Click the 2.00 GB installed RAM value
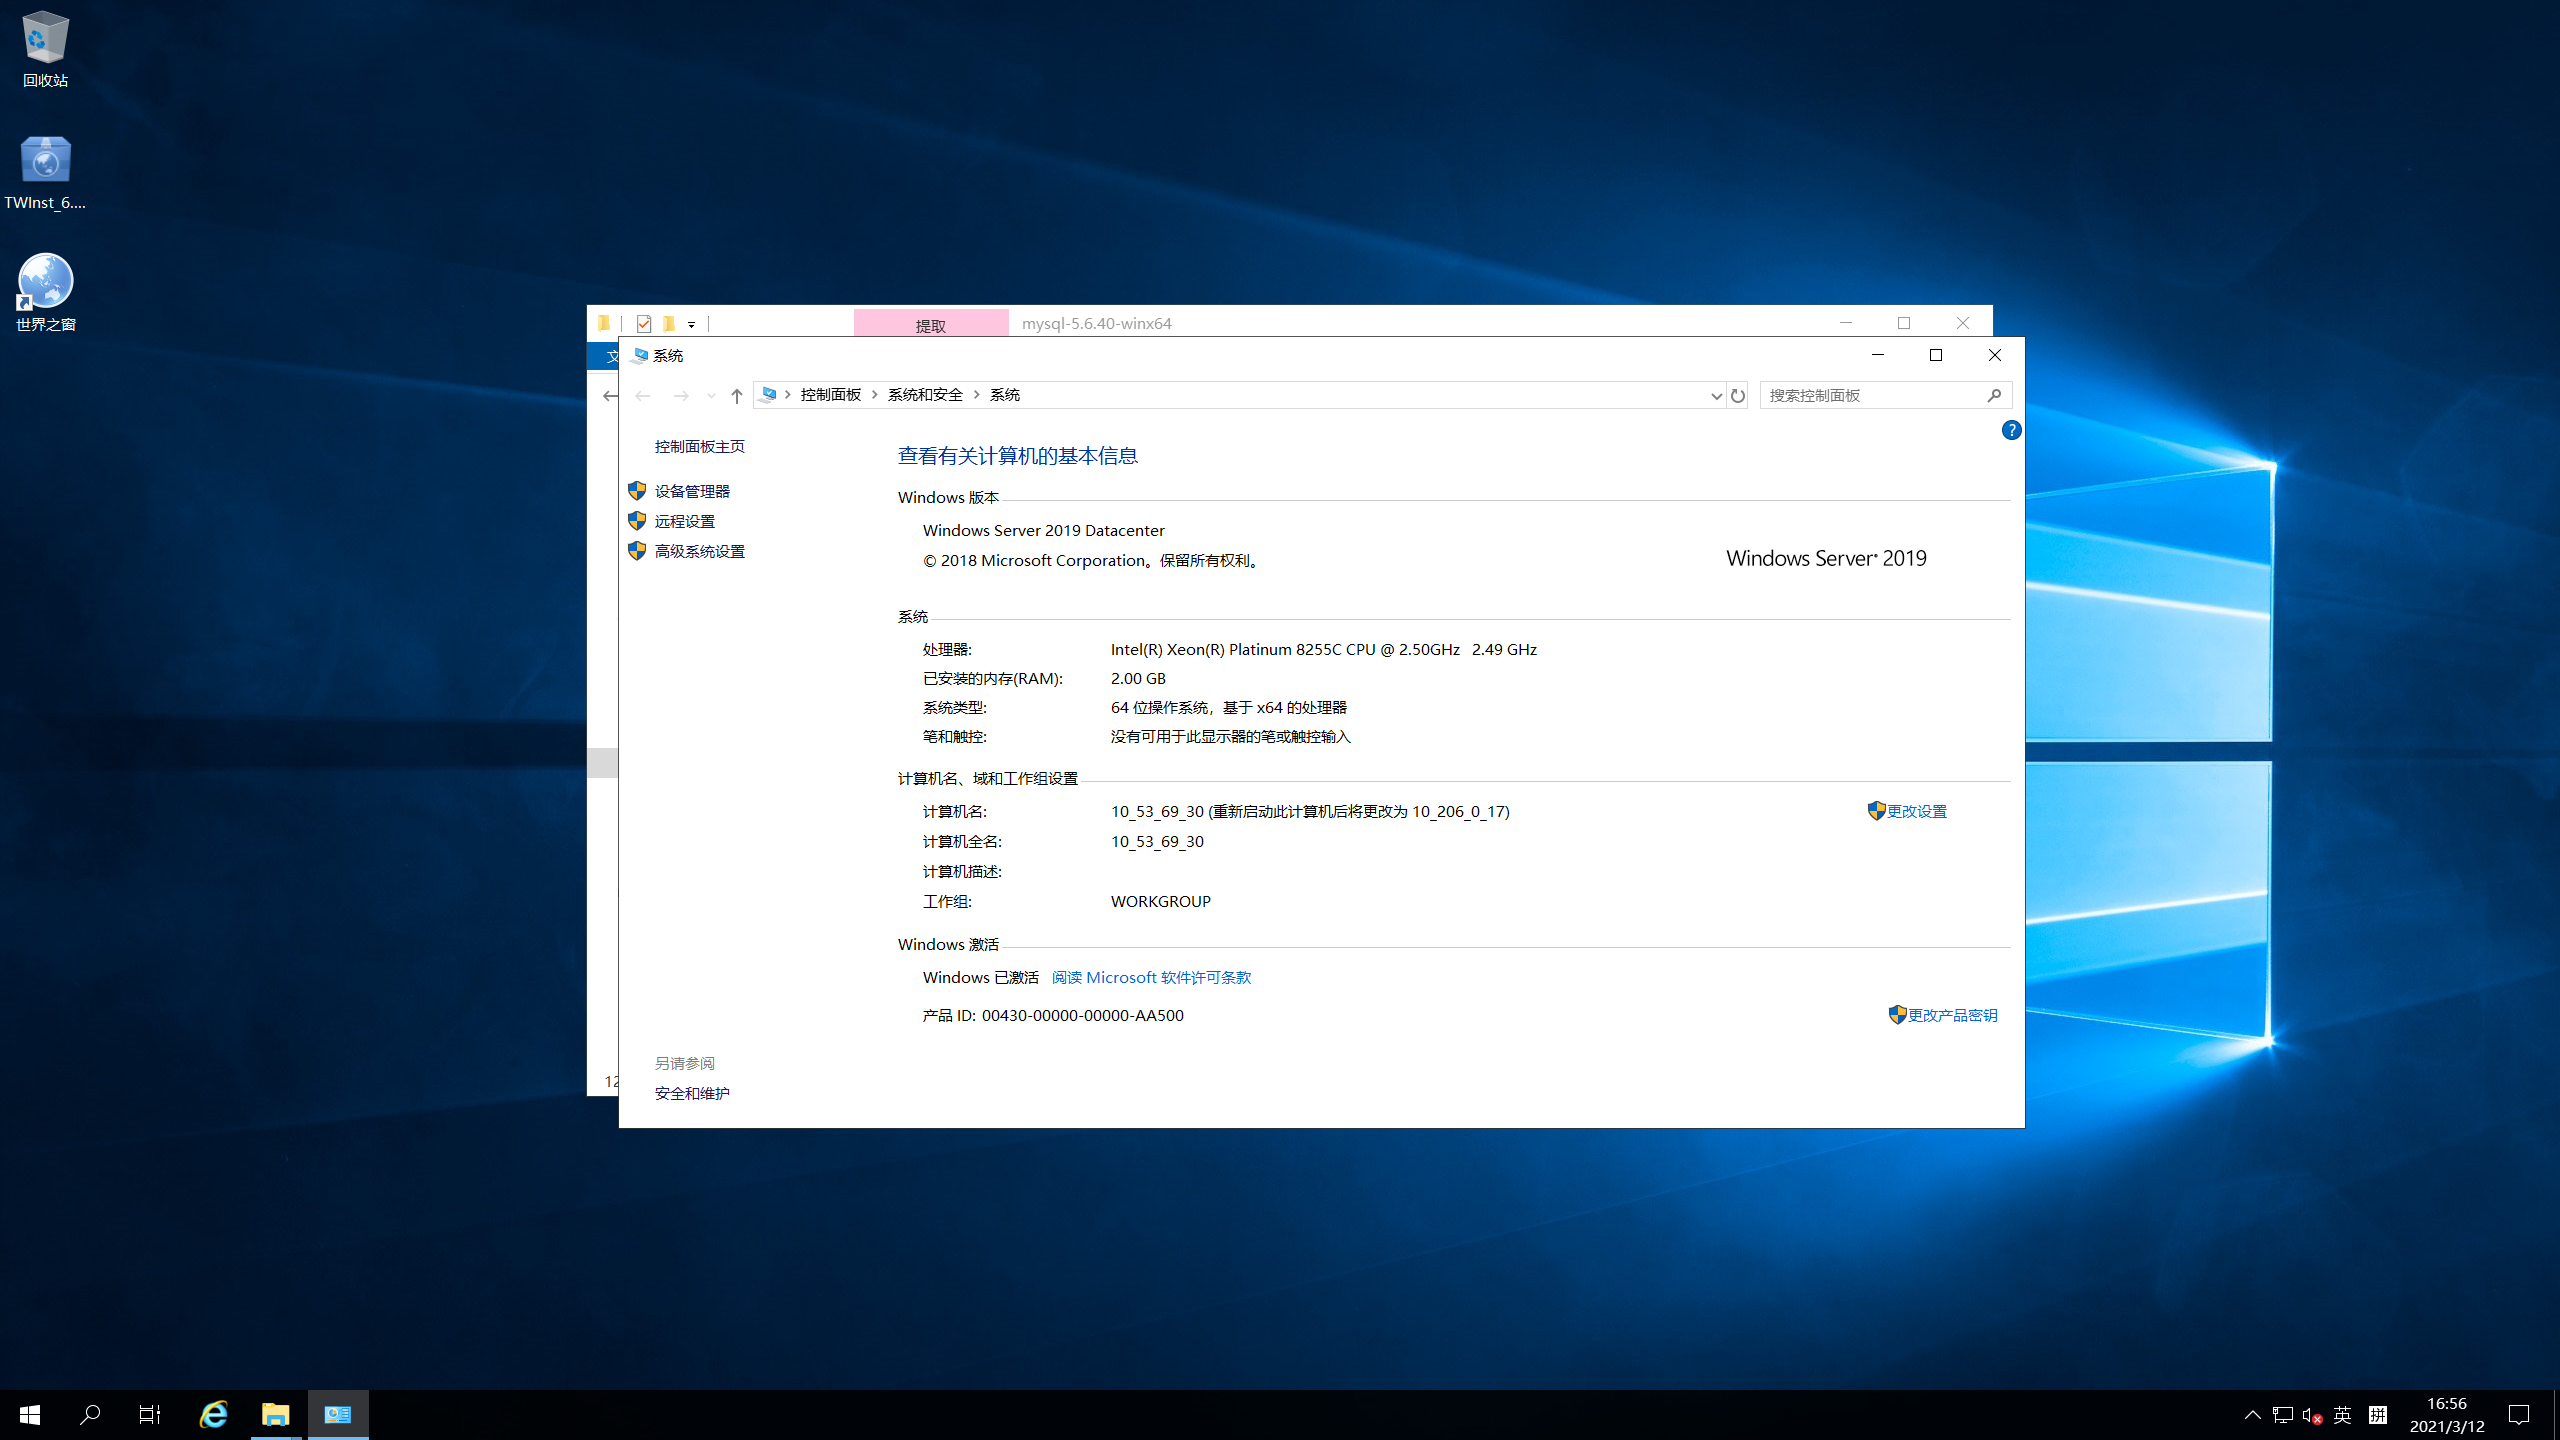Image resolution: width=2560 pixels, height=1440 pixels. 1137,678
